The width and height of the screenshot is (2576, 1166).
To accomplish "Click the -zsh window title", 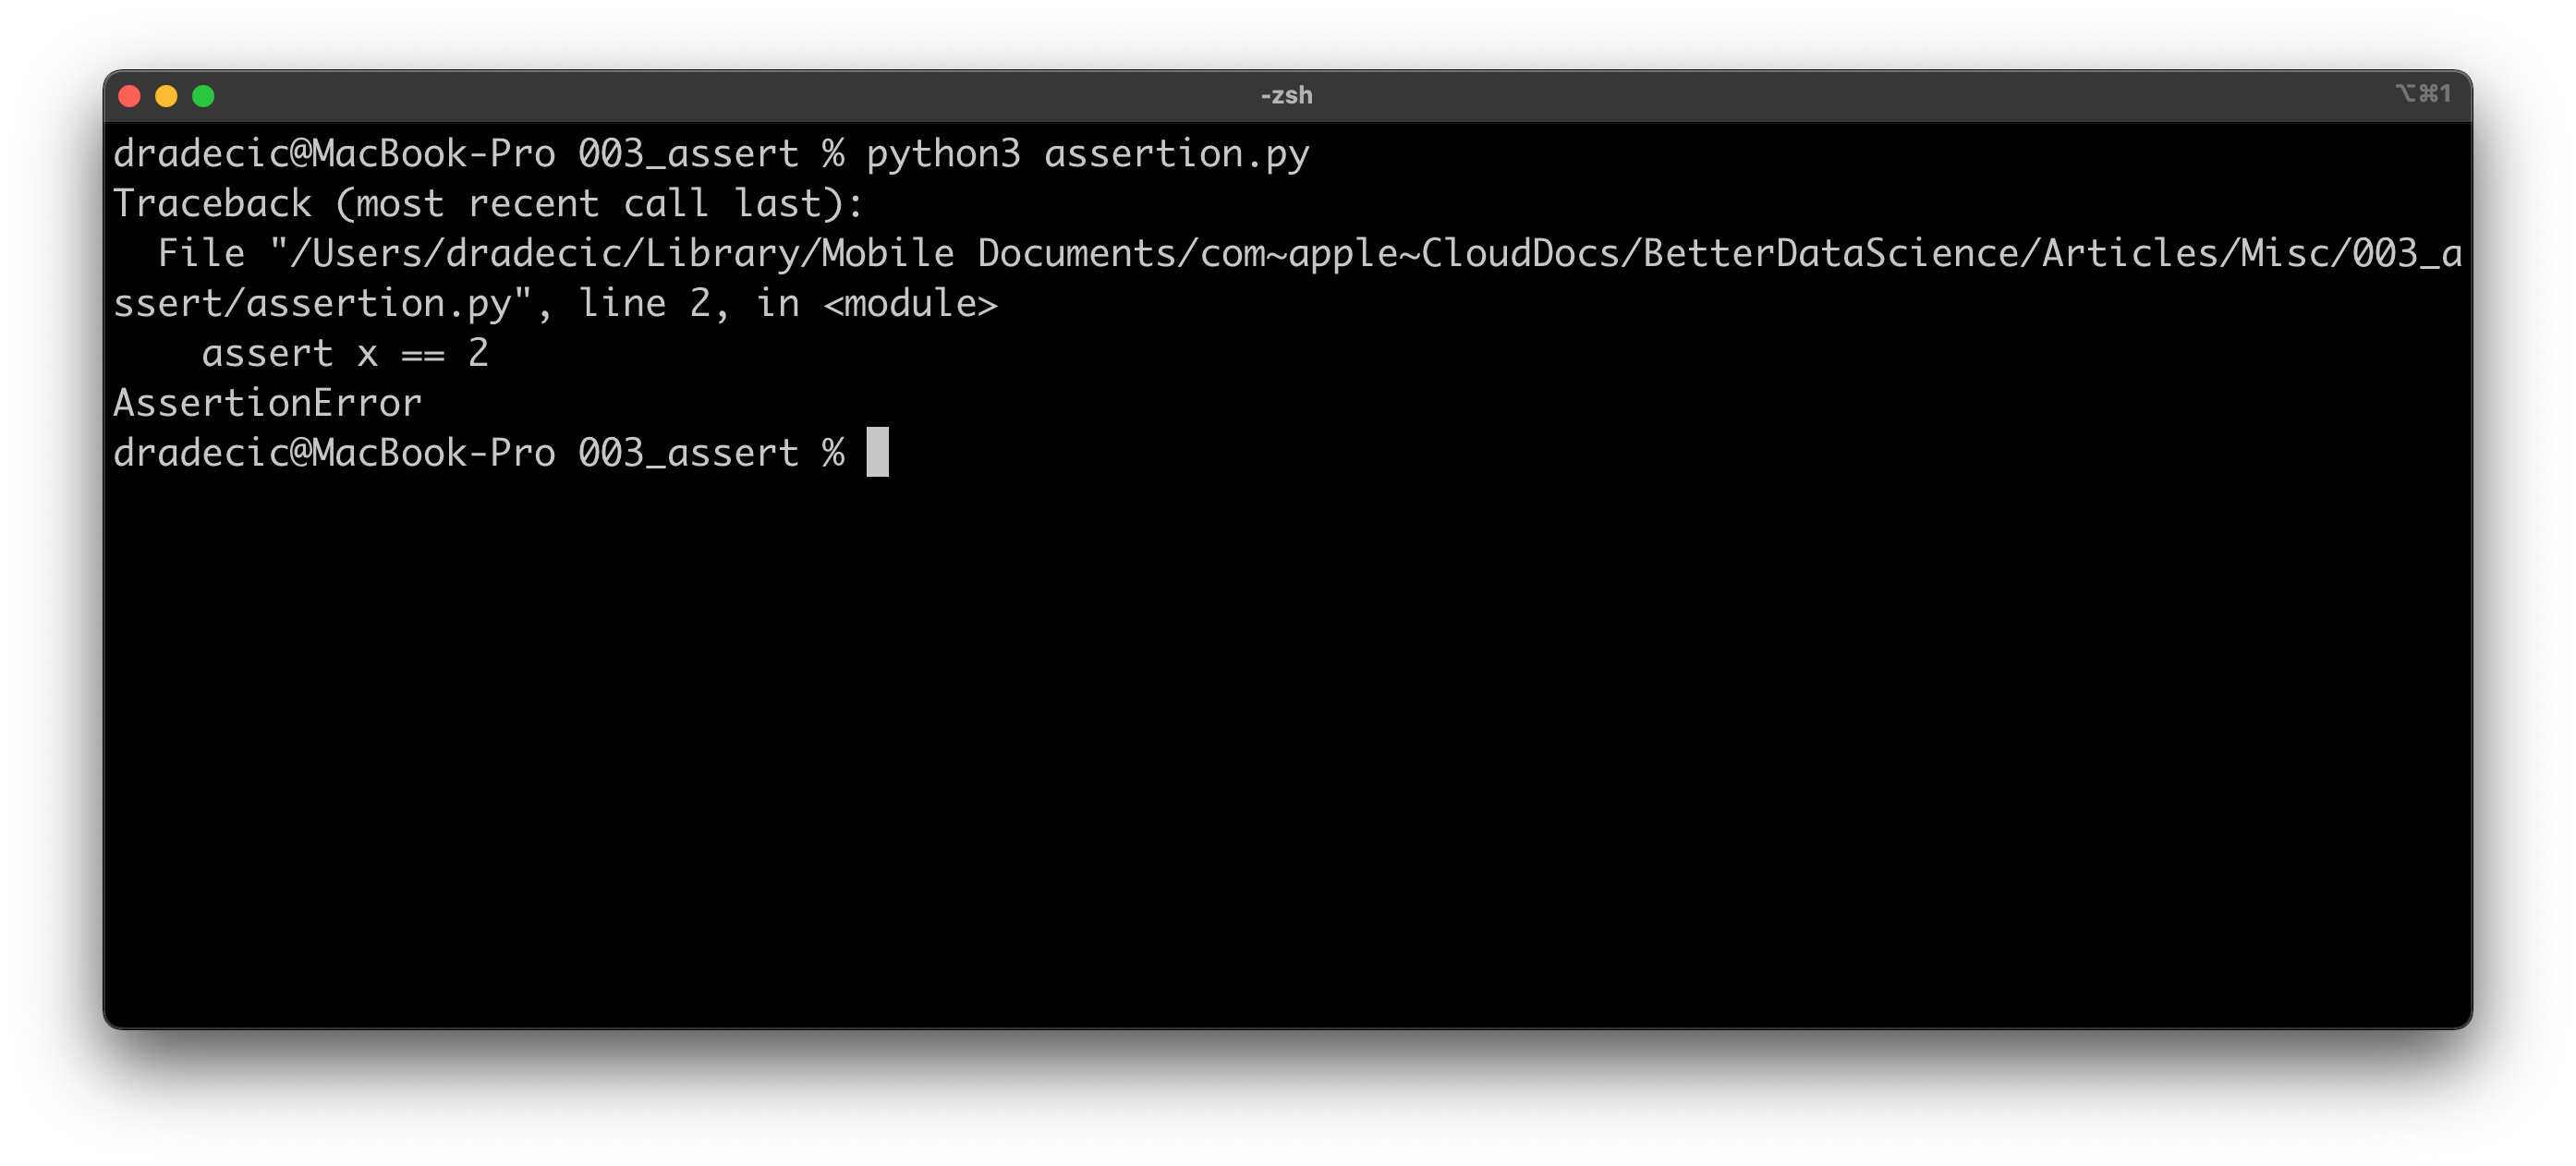I will 1286,96.
